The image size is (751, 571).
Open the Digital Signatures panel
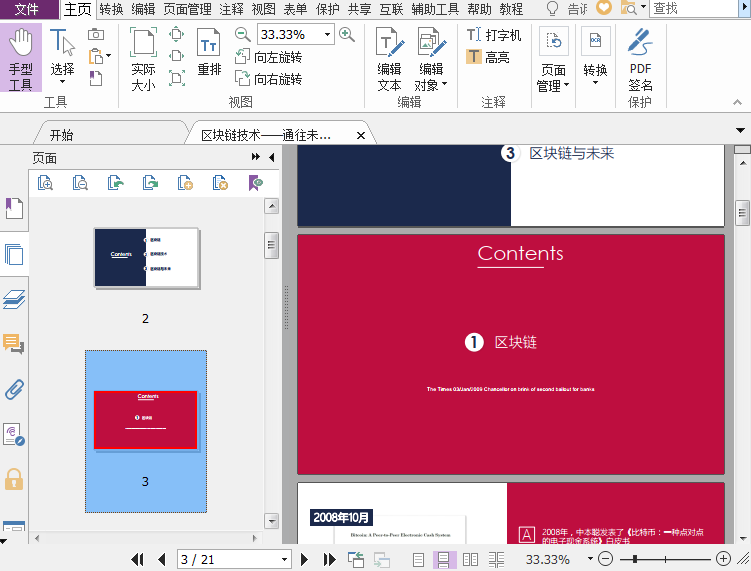click(14, 434)
